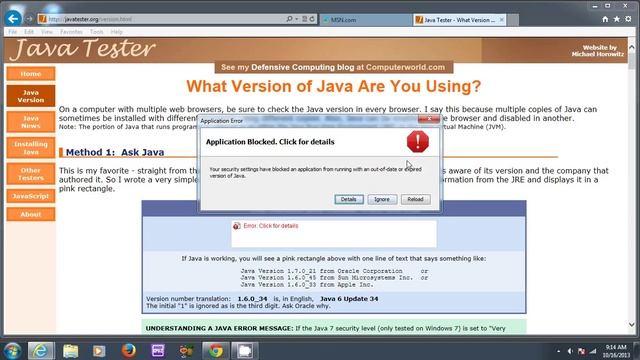Viewport: 640px width, 360px height.
Task: Click the applet error icon beside 'Error'
Action: pyautogui.click(x=236, y=226)
